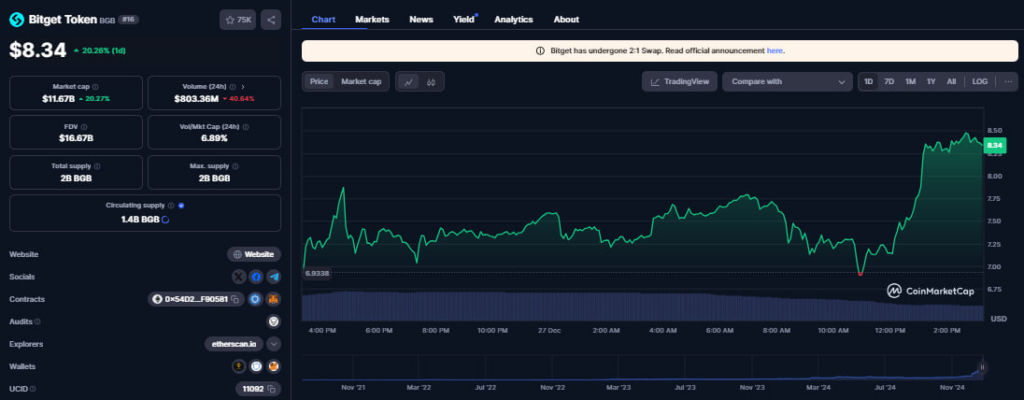Viewport: 1024px width, 400px height.
Task: Switch to the Yield tab
Action: [464, 20]
